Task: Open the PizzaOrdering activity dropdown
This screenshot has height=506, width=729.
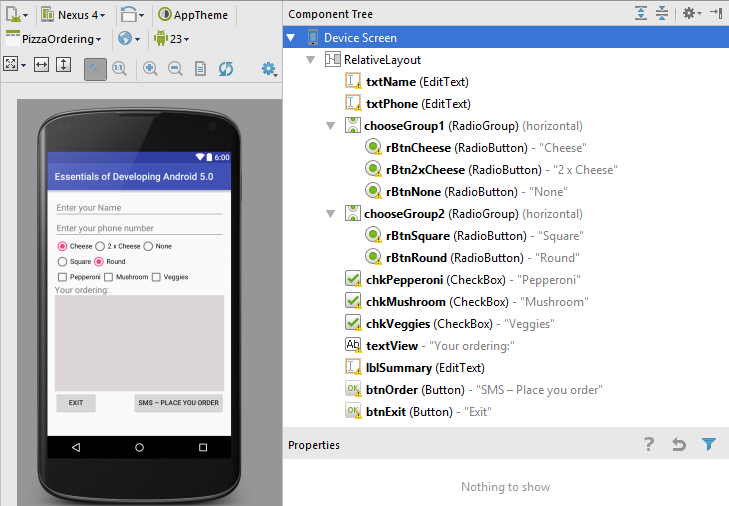Action: [x=53, y=39]
